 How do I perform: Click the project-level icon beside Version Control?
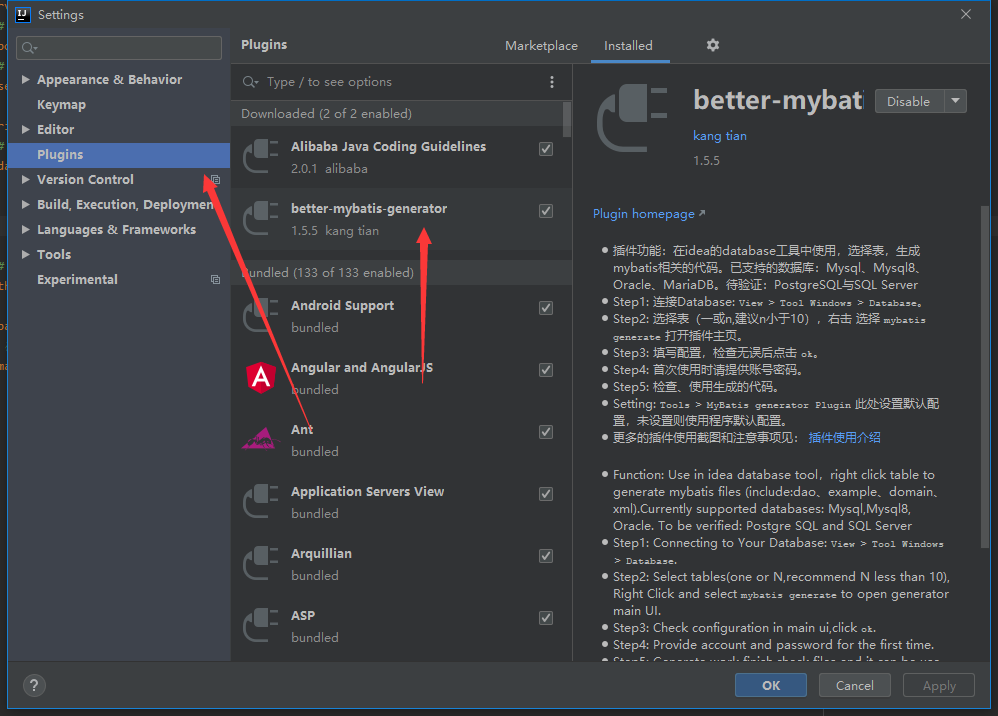coord(216,179)
